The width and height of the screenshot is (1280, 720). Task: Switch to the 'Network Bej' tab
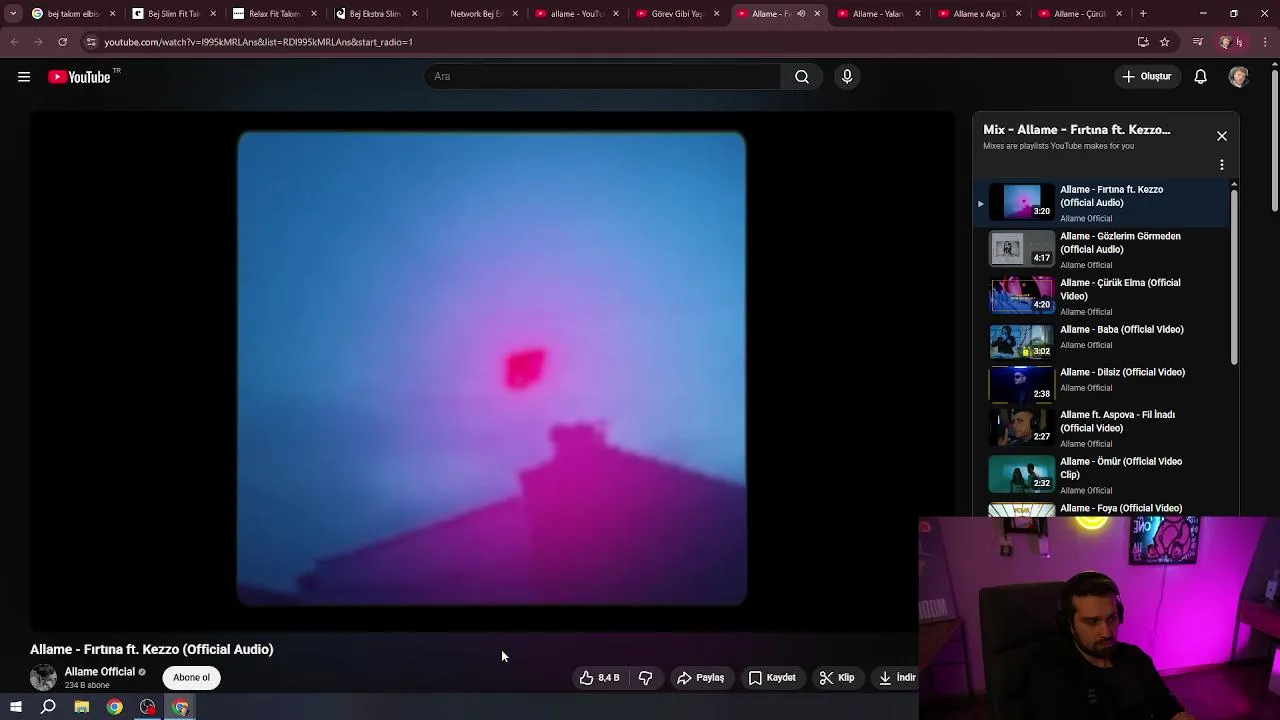tap(475, 14)
